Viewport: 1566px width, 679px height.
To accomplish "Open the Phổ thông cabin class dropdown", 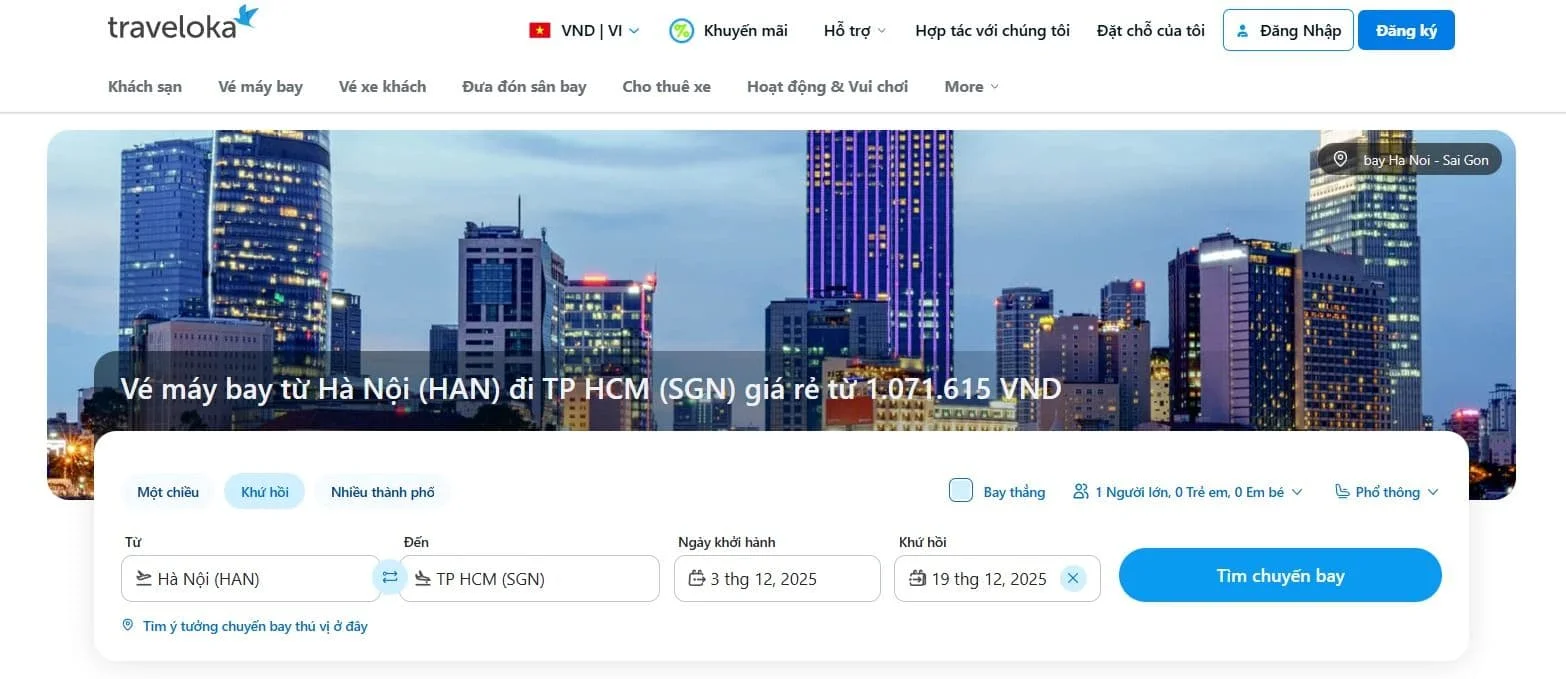I will [x=1387, y=491].
